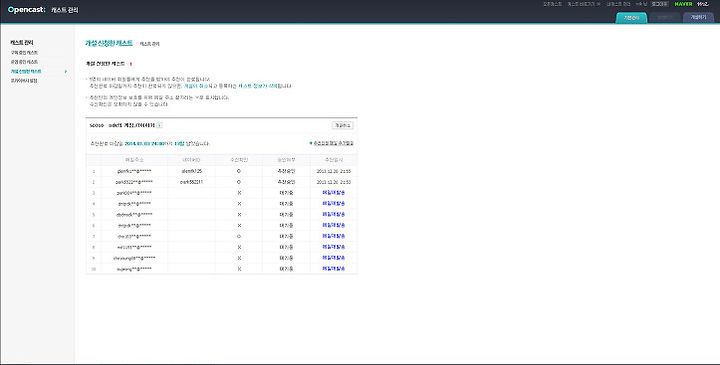
Task: Click the boxed 로그아웃 button in top bar
Action: (x=659, y=4)
